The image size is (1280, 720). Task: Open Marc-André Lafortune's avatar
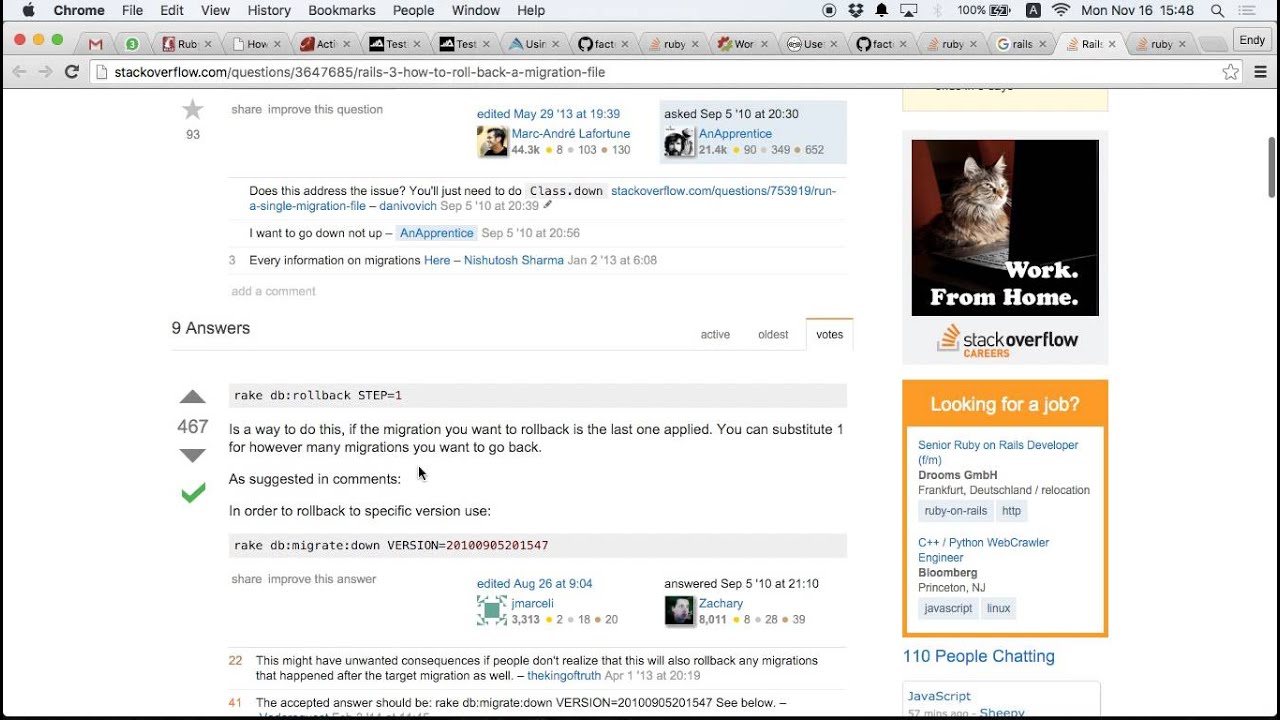tap(492, 142)
